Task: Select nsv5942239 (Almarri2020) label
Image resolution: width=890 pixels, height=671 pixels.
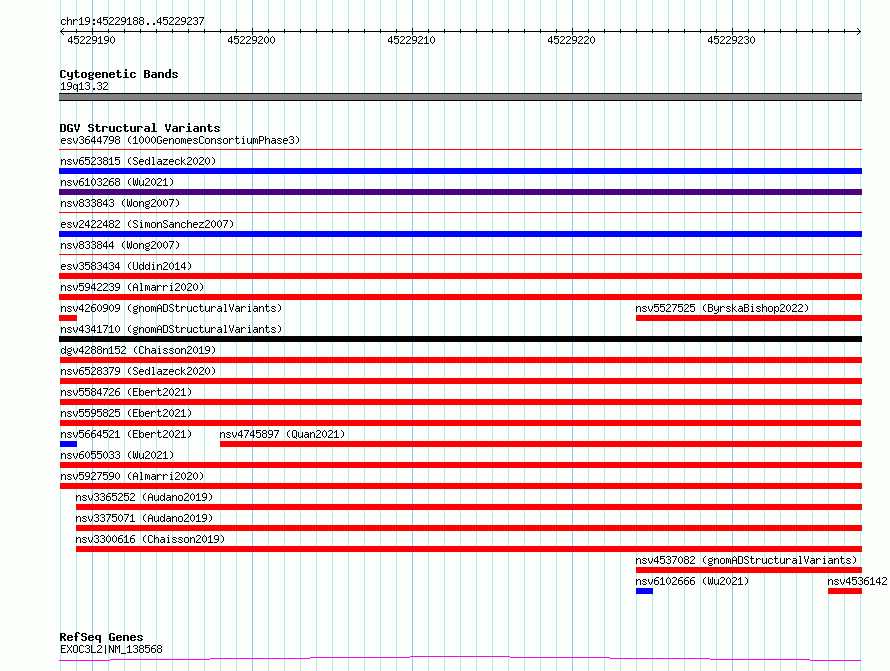Action: pos(132,287)
